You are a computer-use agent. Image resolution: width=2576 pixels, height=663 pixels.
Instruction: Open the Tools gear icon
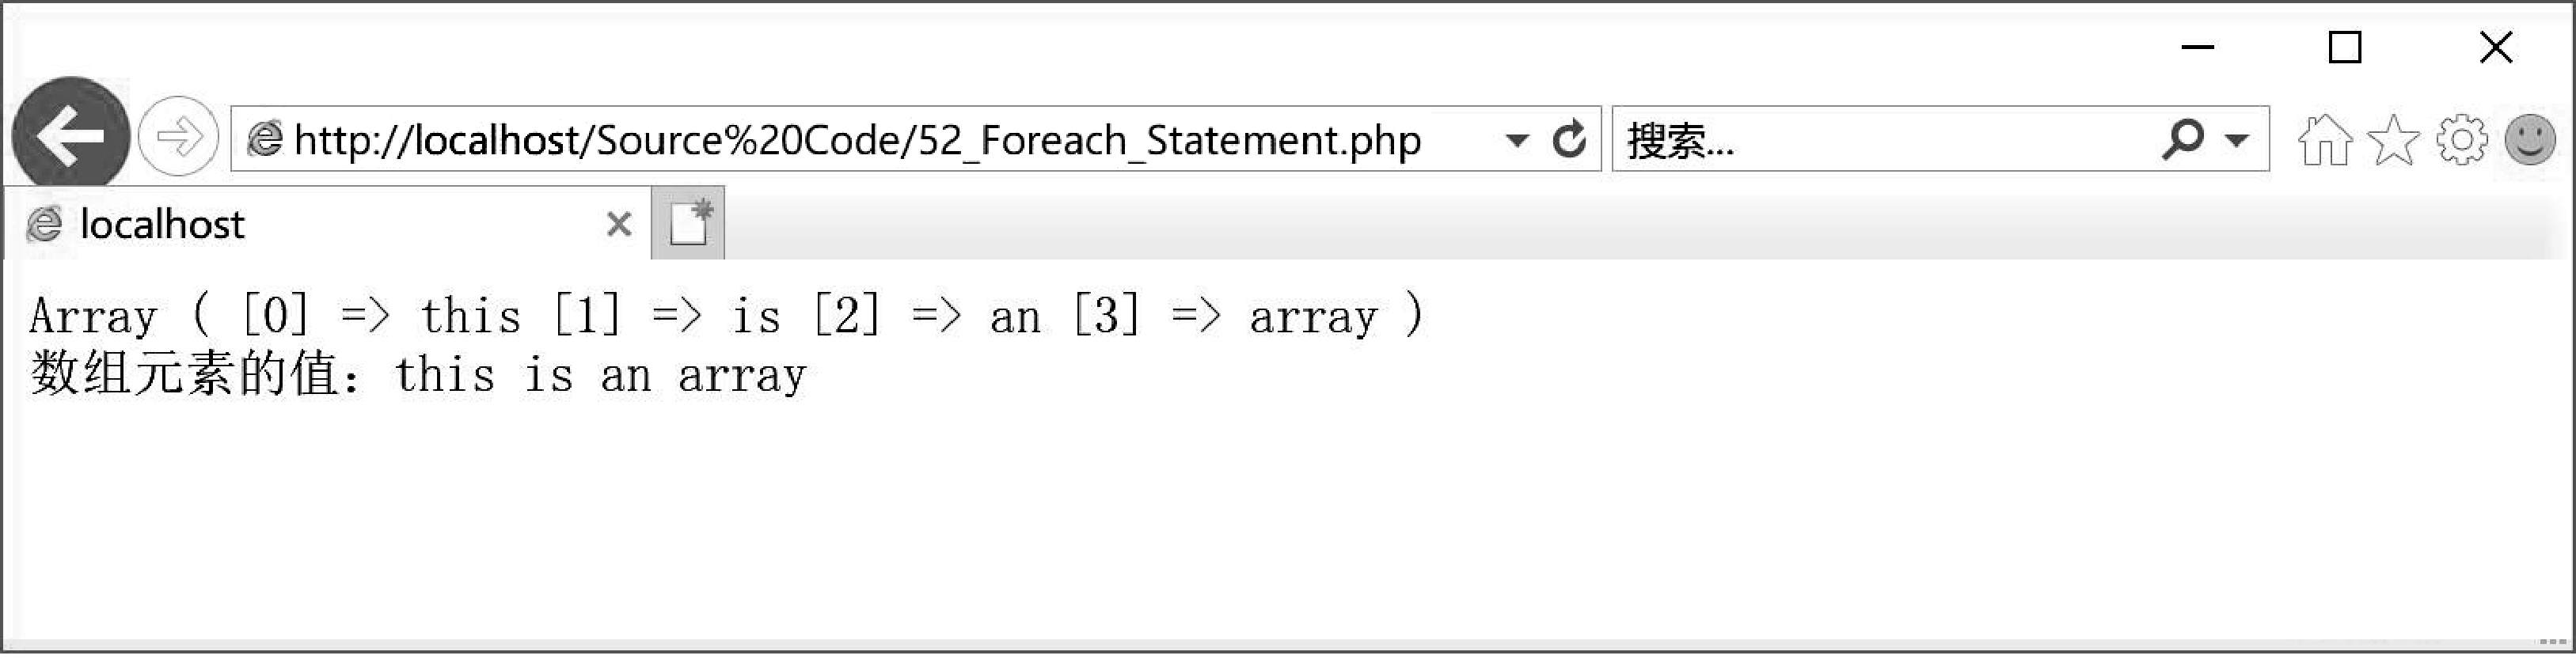(2462, 139)
